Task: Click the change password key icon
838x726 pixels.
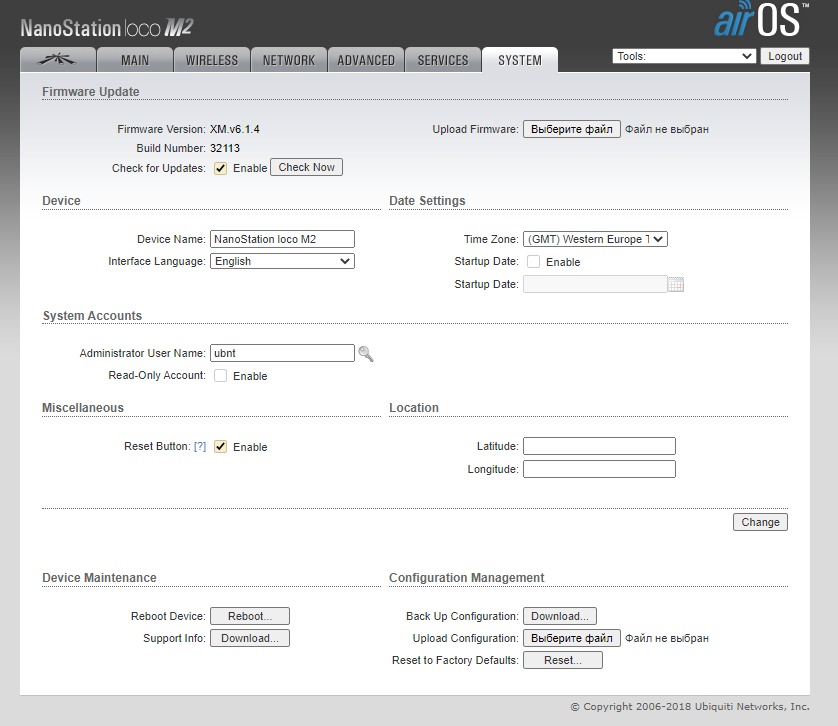Action: [x=366, y=353]
